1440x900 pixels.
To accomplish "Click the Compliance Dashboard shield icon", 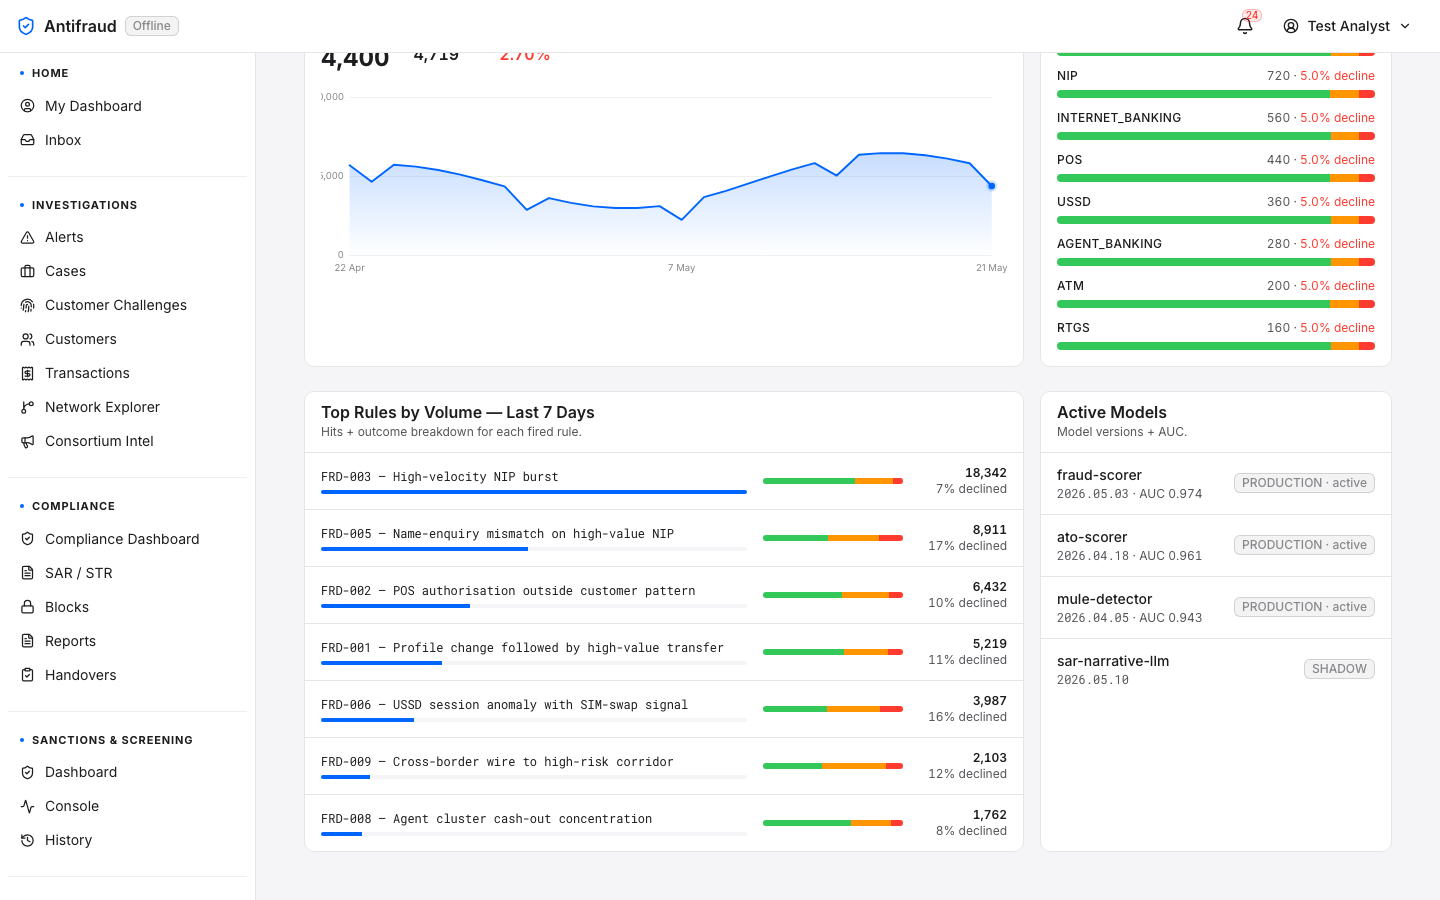I will pos(28,539).
